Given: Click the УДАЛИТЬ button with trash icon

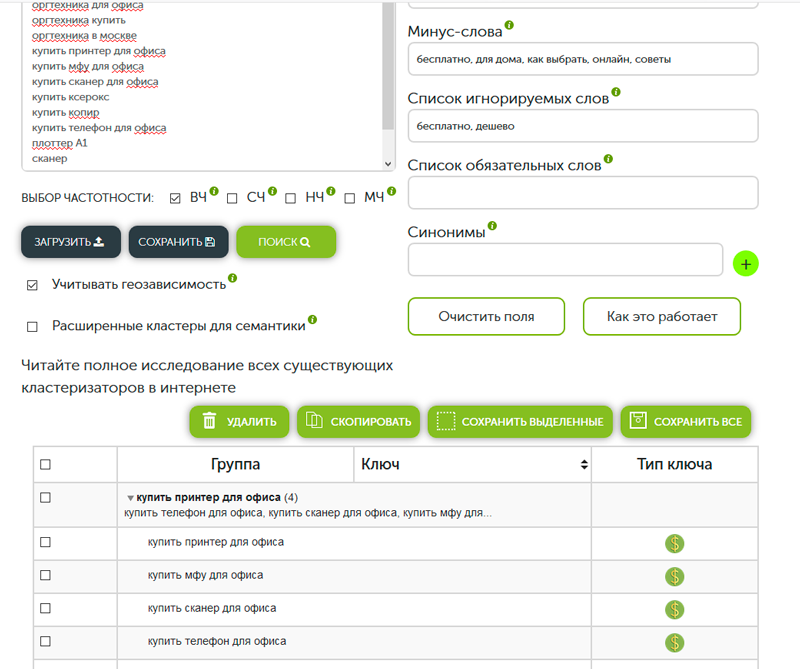Looking at the screenshot, I should click(x=239, y=422).
